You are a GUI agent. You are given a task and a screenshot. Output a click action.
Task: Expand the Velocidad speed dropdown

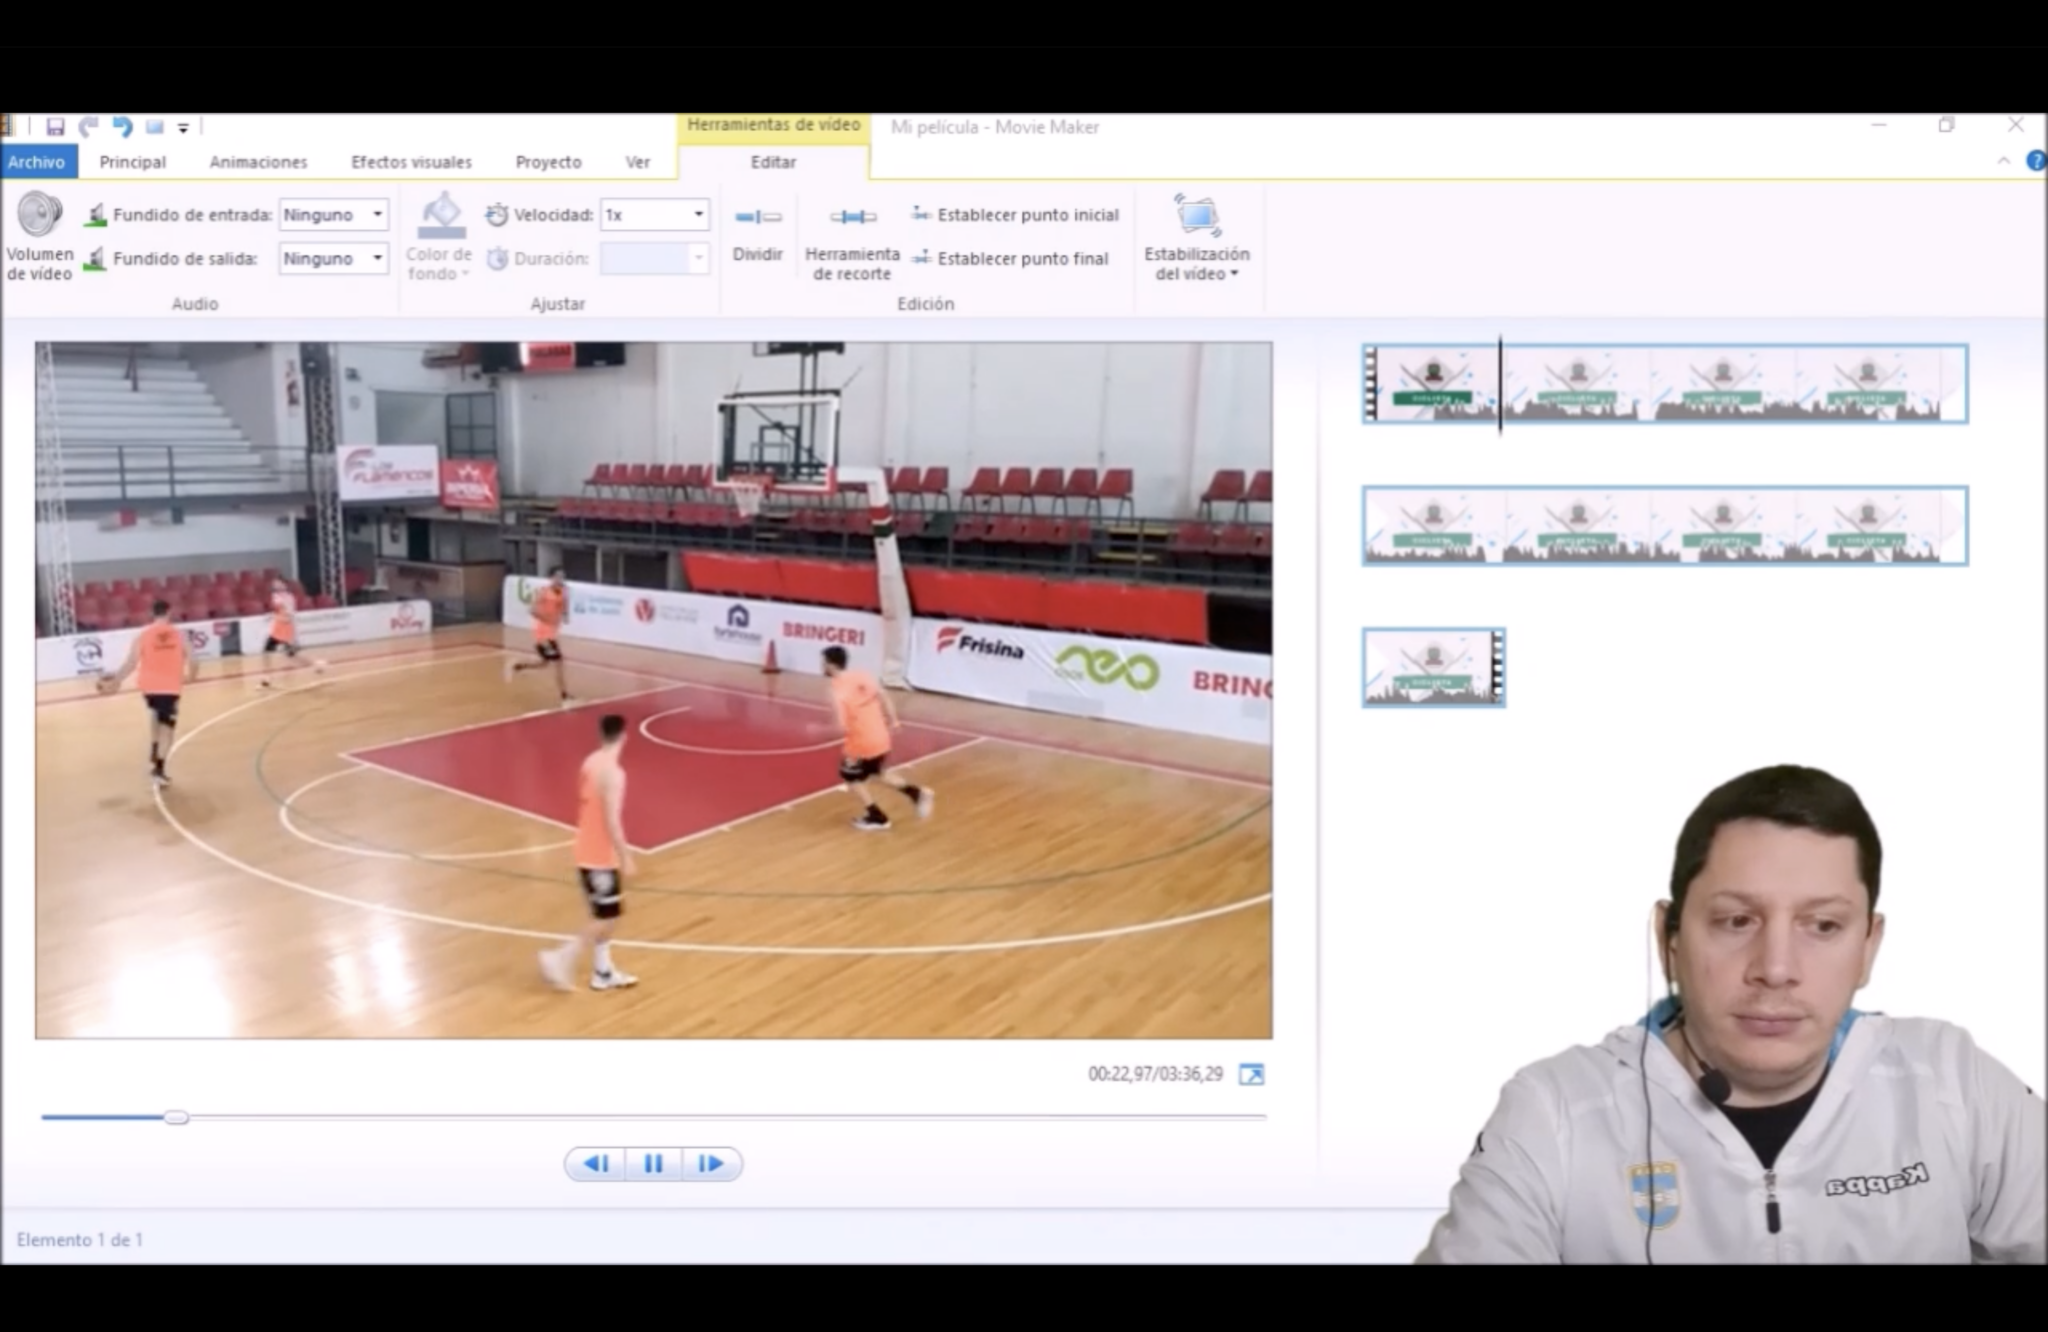pyautogui.click(x=655, y=215)
